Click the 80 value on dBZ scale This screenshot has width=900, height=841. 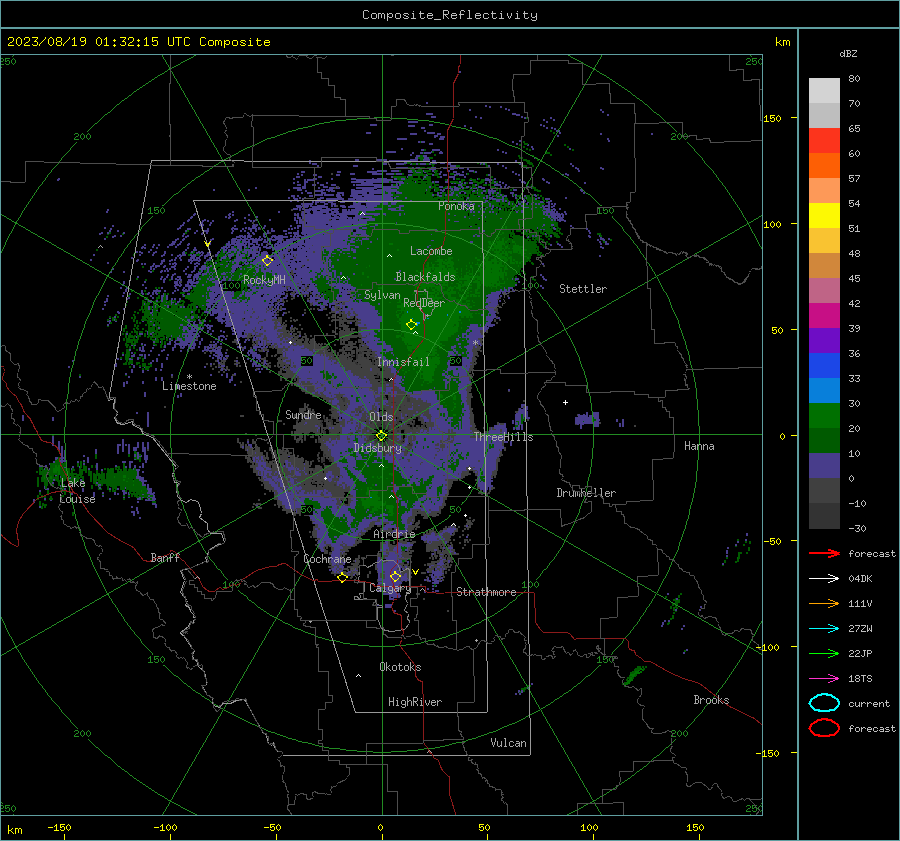pos(854,79)
